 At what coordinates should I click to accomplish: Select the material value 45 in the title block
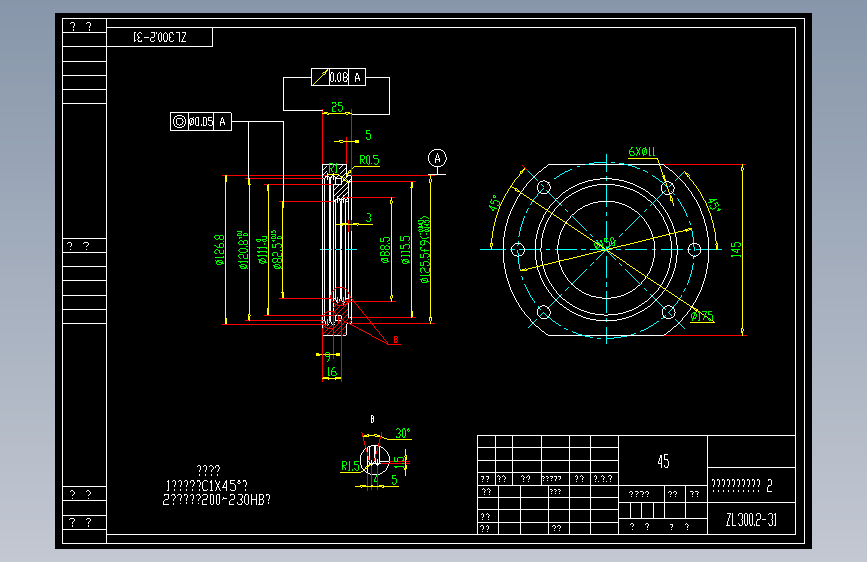click(x=663, y=461)
